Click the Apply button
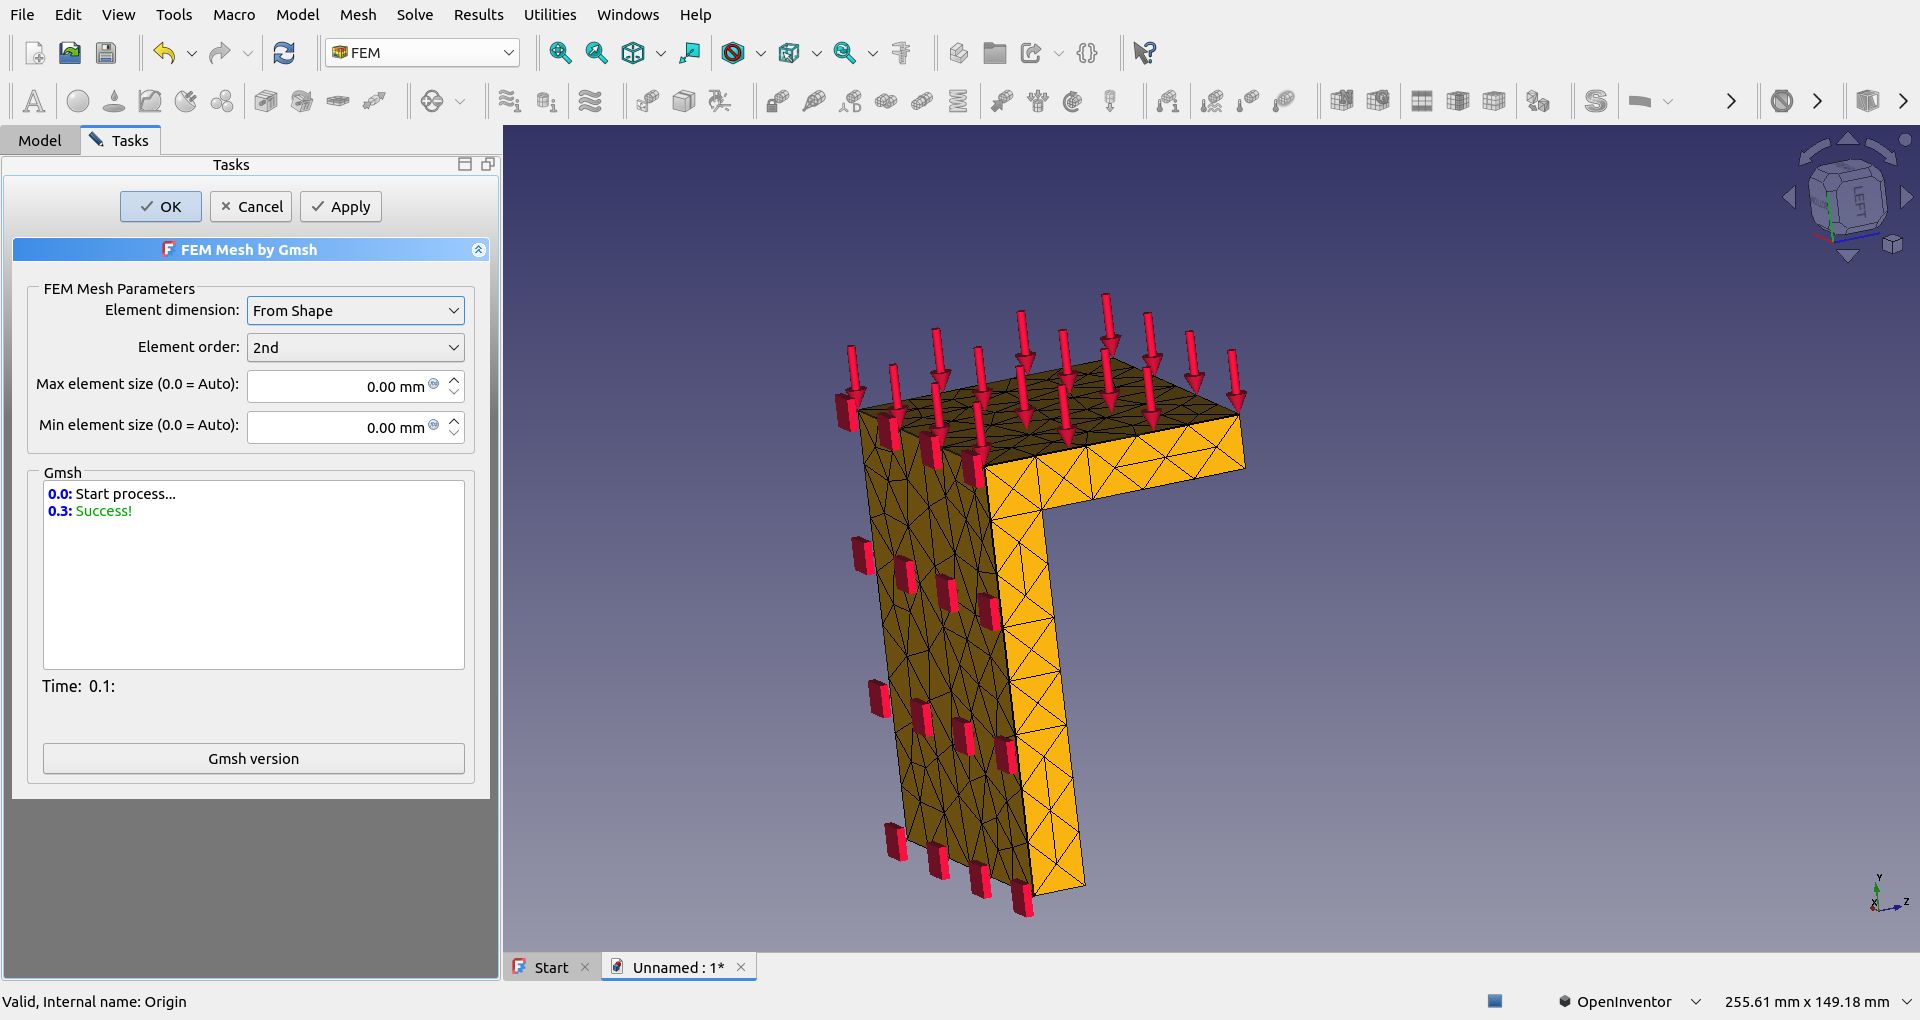The width and height of the screenshot is (1920, 1020). pos(341,207)
